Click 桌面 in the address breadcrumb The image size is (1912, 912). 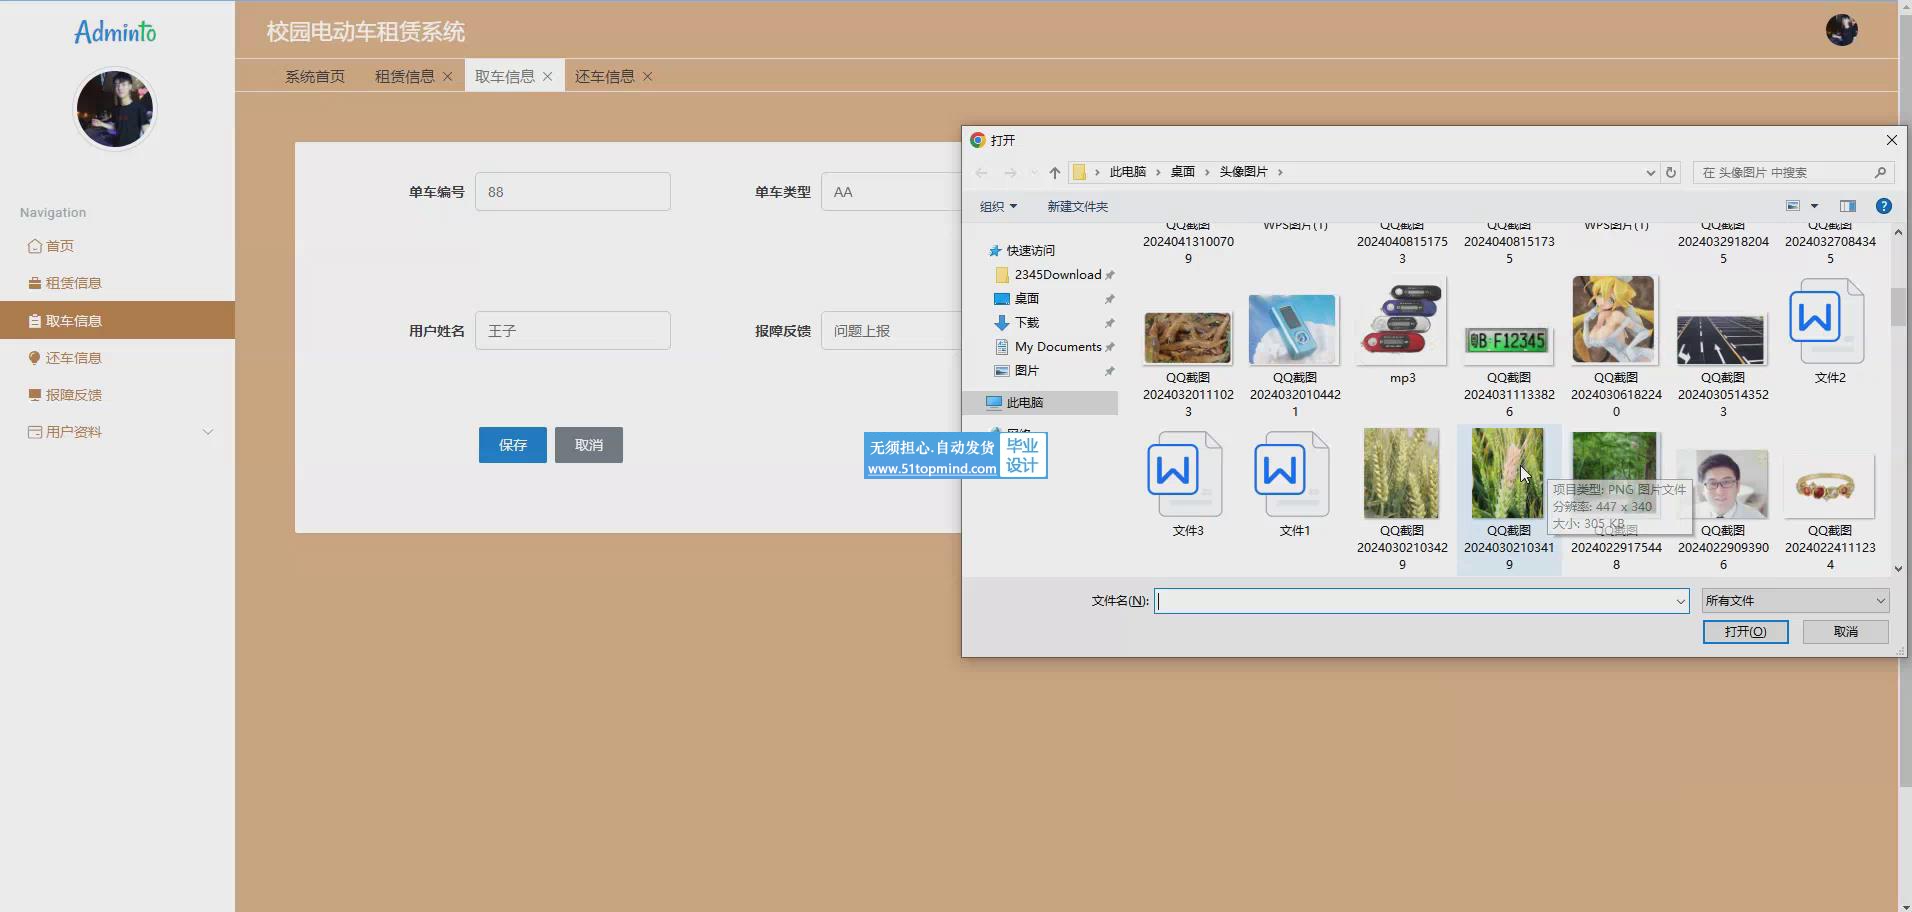(1183, 172)
